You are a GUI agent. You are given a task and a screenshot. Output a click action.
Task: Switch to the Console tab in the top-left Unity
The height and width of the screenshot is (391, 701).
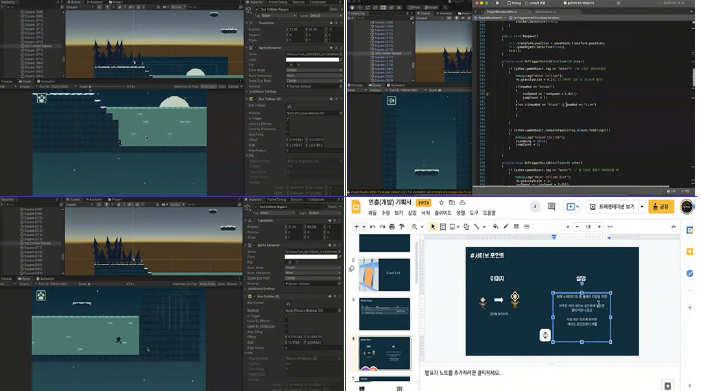7,82
